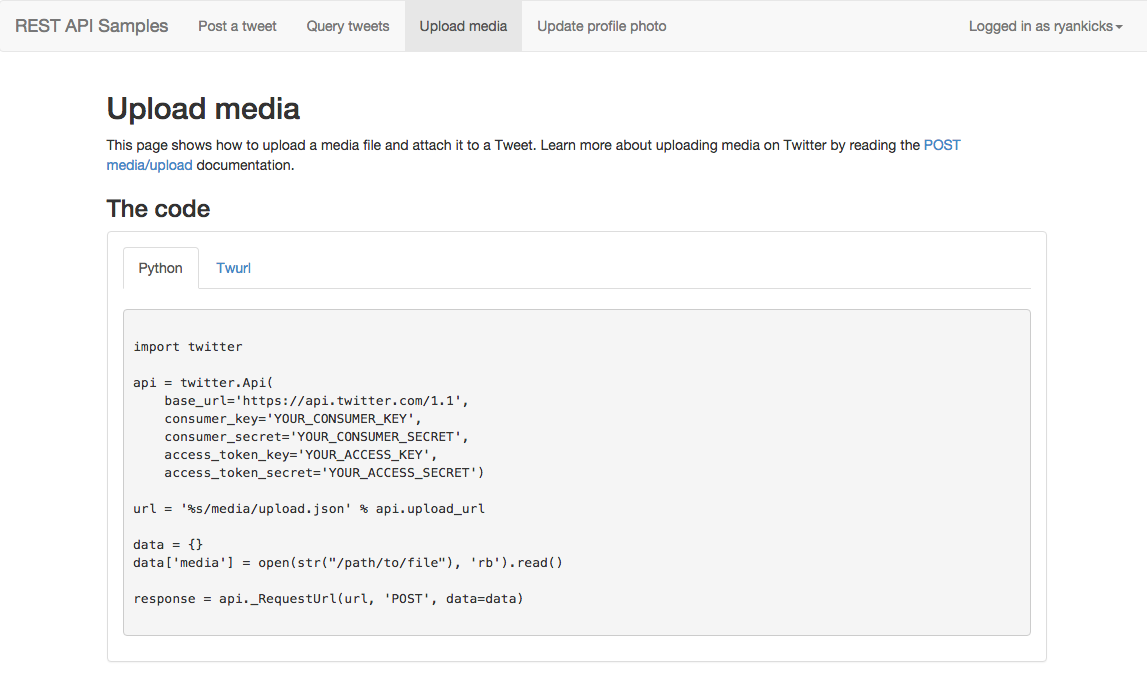Open Query tweets nav item
Image resolution: width=1147 pixels, height=674 pixels.
(347, 26)
